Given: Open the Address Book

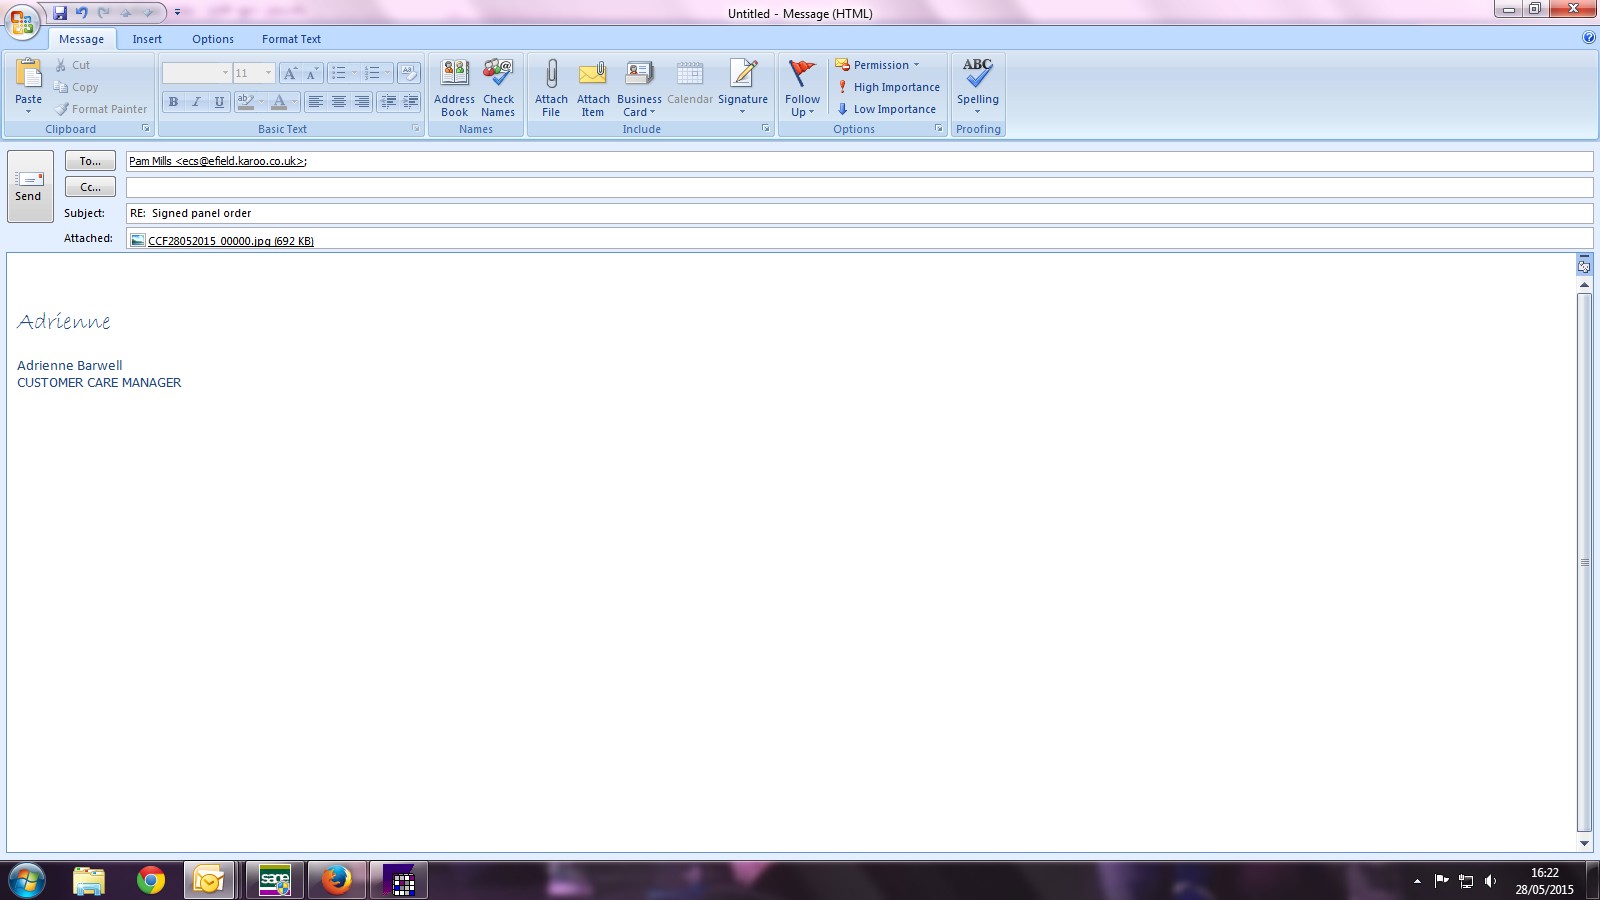Looking at the screenshot, I should tap(454, 75).
